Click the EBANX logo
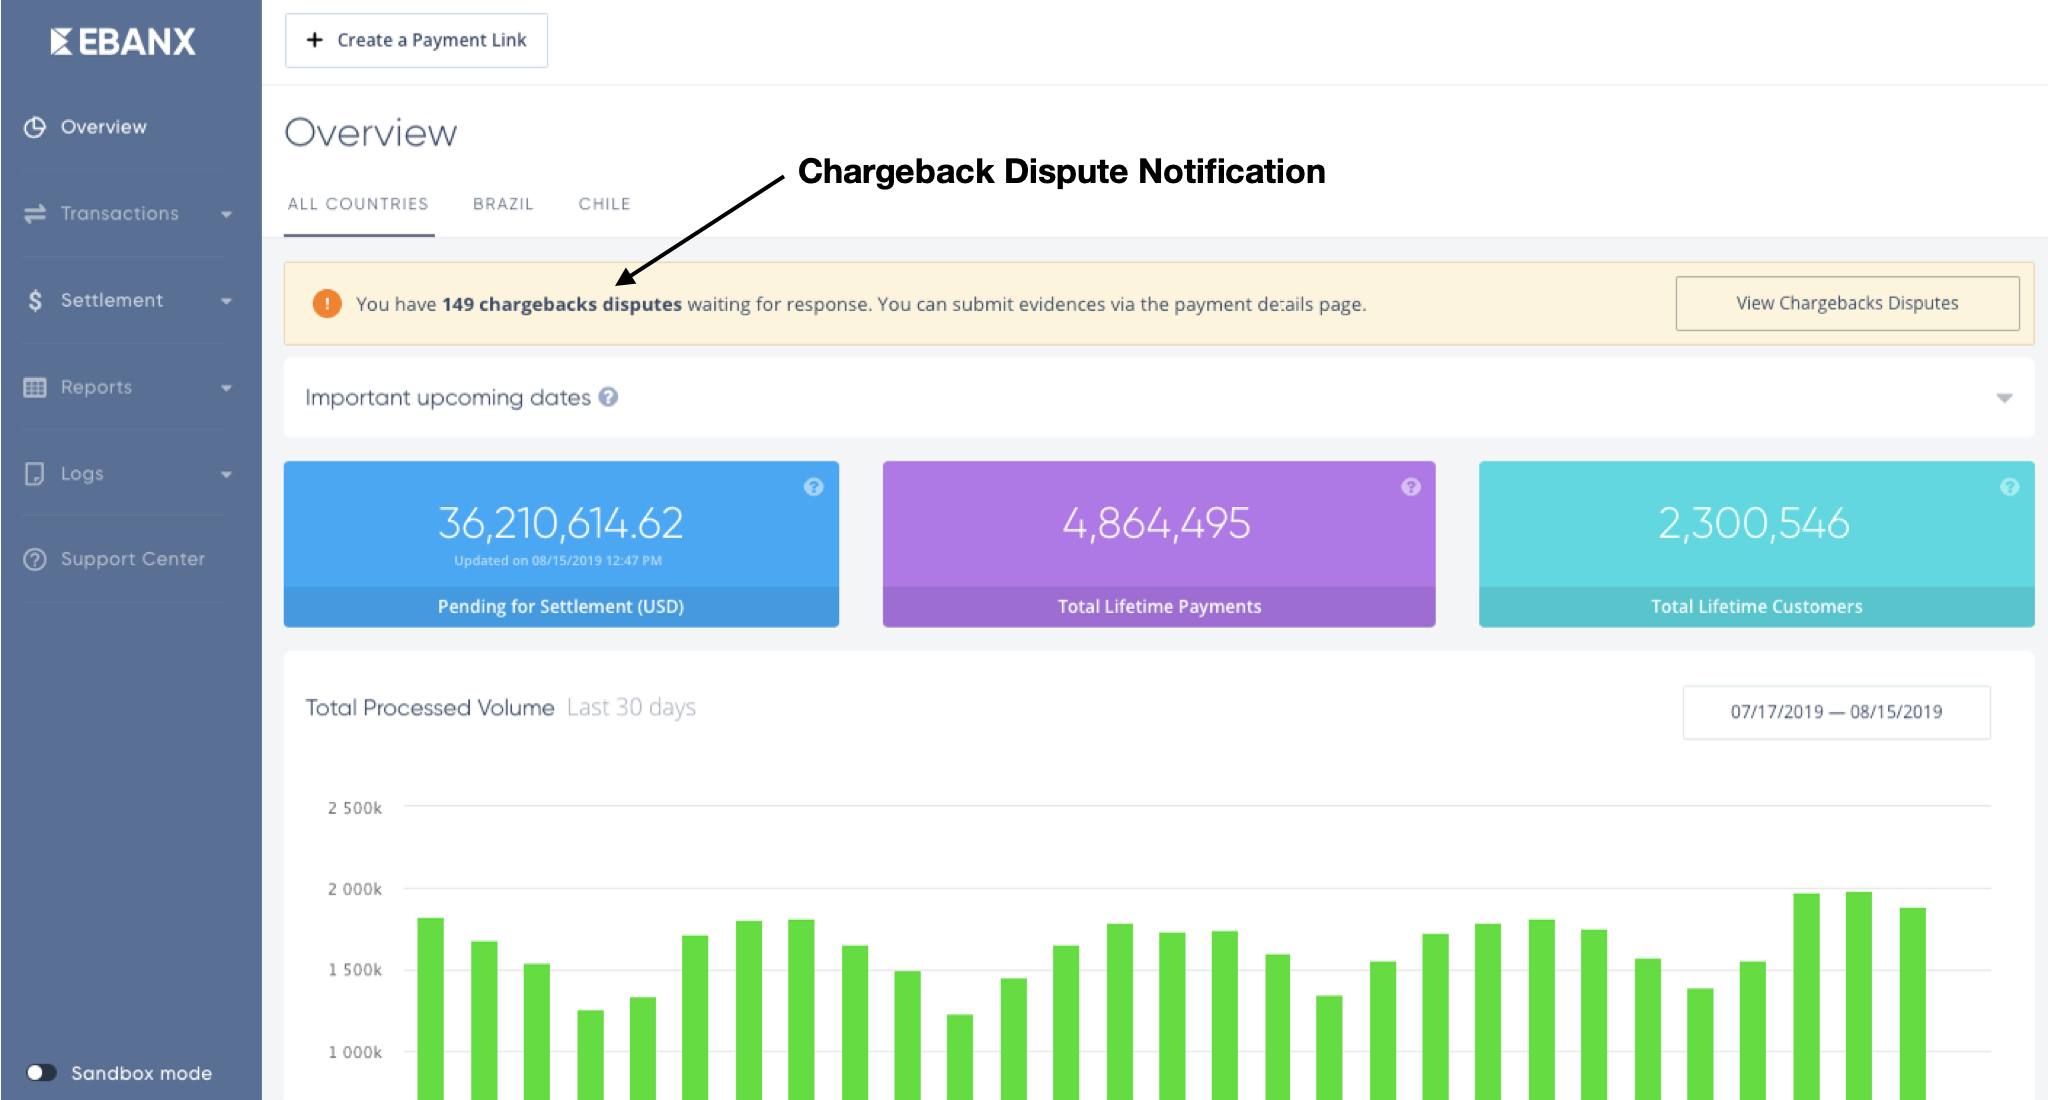This screenshot has height=1100, width=2048. (x=123, y=41)
